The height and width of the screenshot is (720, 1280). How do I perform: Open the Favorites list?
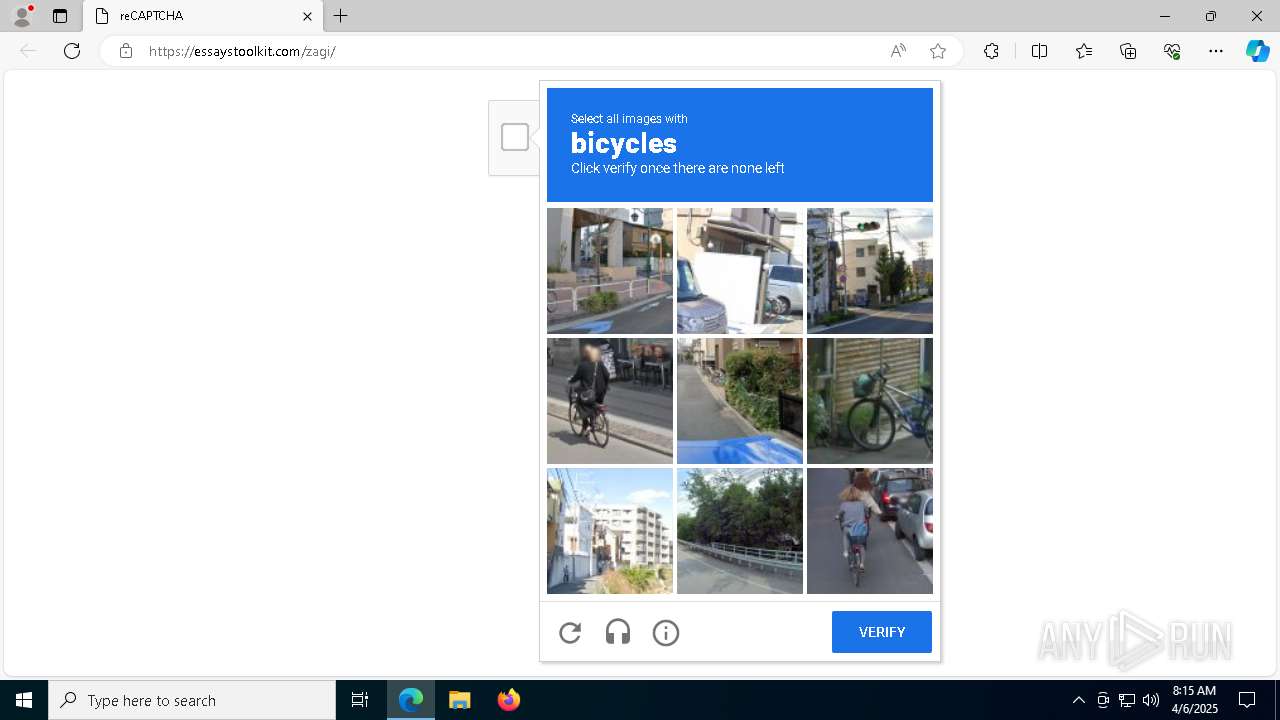tap(1084, 51)
